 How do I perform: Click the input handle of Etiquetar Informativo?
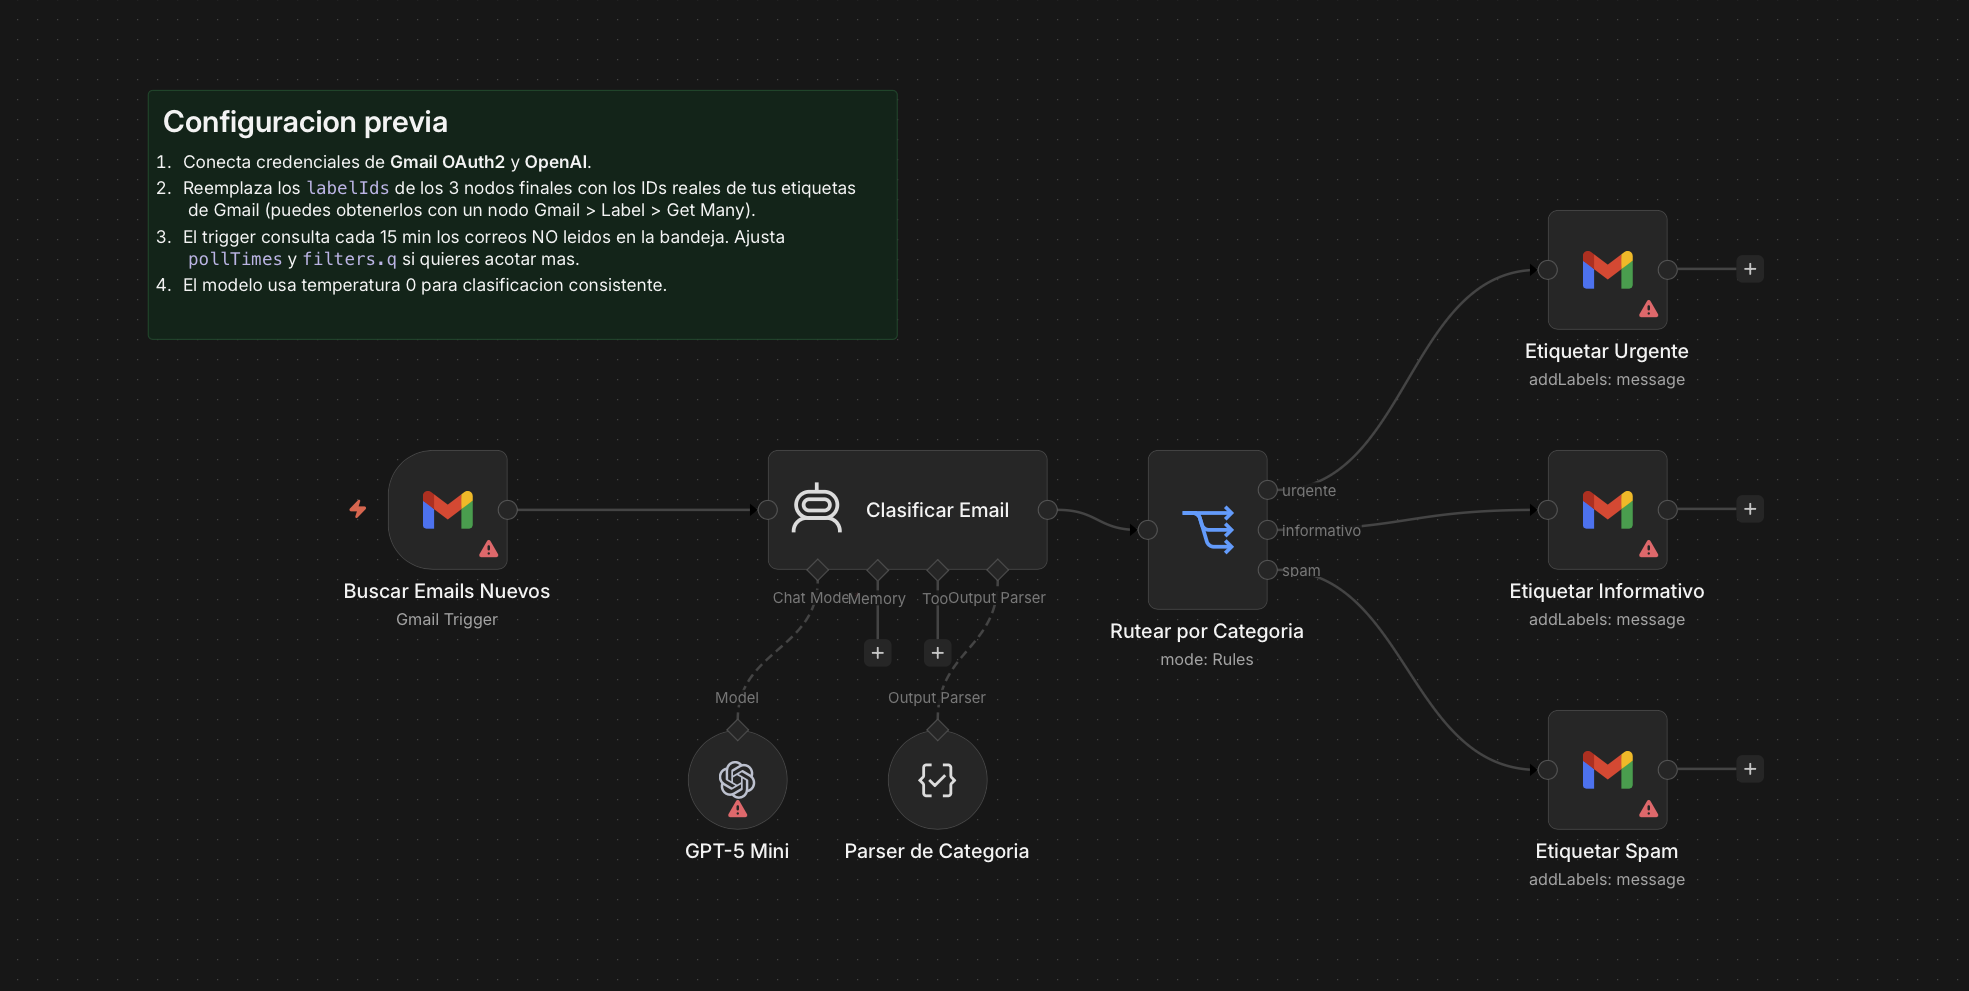pyautogui.click(x=1548, y=510)
